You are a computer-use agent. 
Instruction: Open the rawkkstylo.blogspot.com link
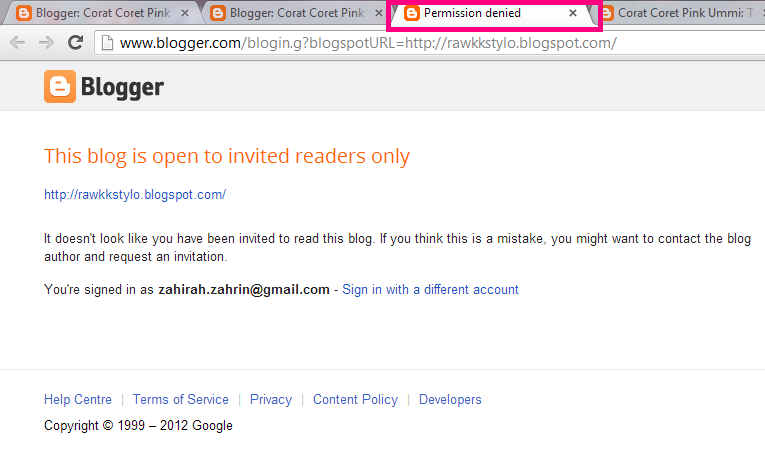(135, 195)
